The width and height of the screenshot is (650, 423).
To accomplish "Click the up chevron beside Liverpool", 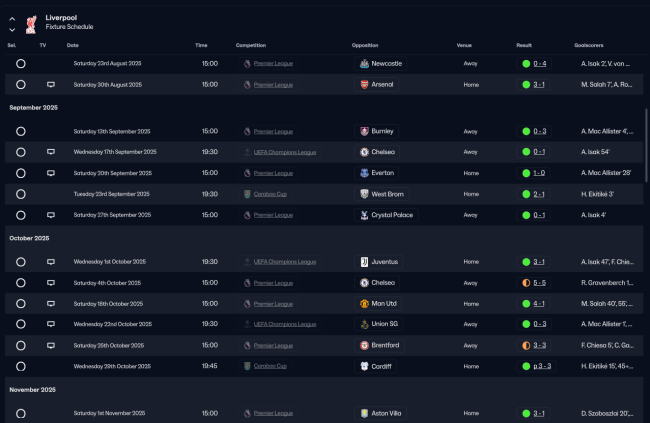I will [12, 17].
